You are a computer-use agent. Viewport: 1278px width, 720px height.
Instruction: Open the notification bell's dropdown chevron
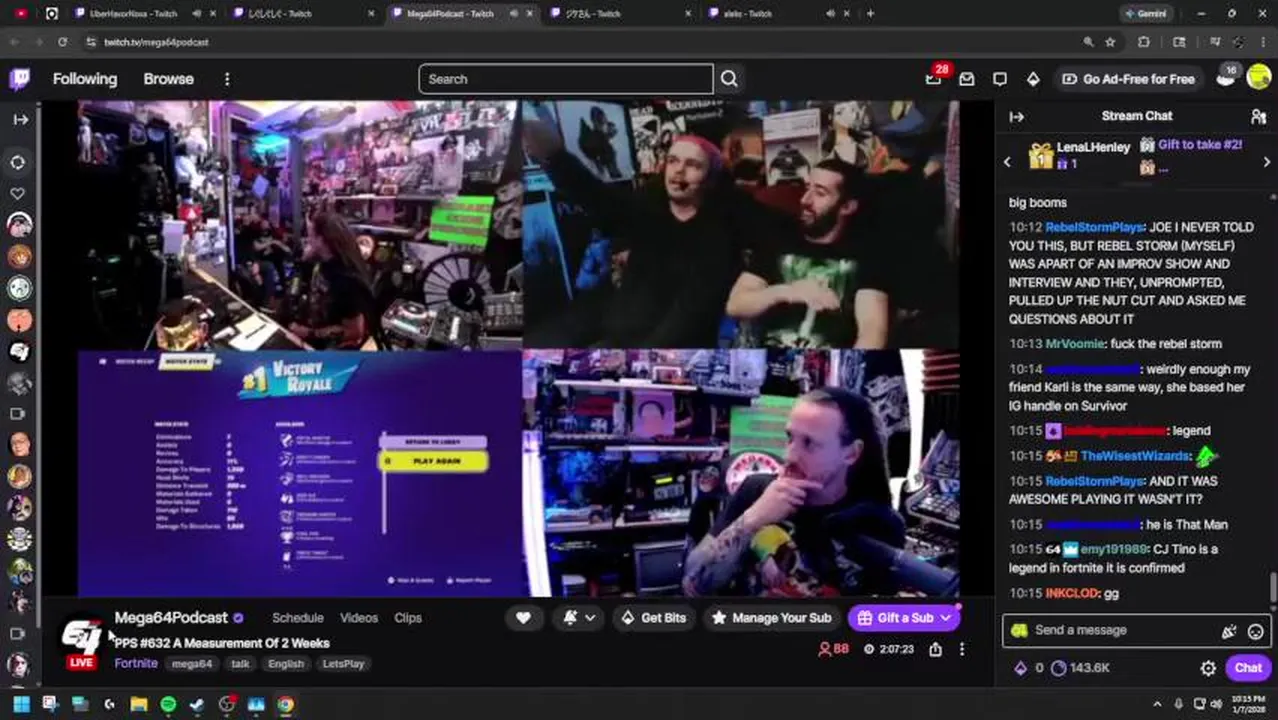tap(590, 618)
